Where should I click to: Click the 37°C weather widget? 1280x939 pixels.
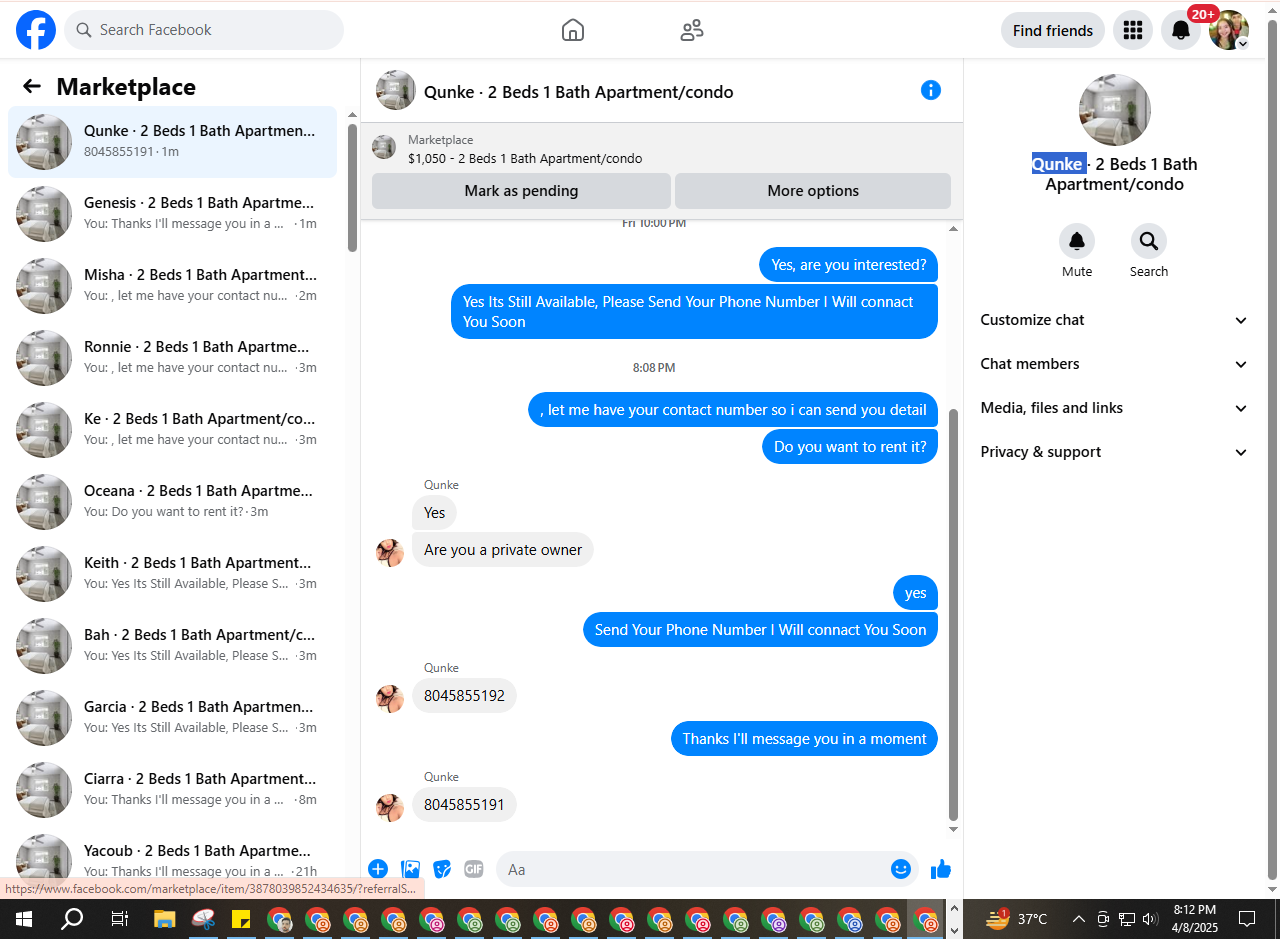pyautogui.click(x=1017, y=918)
